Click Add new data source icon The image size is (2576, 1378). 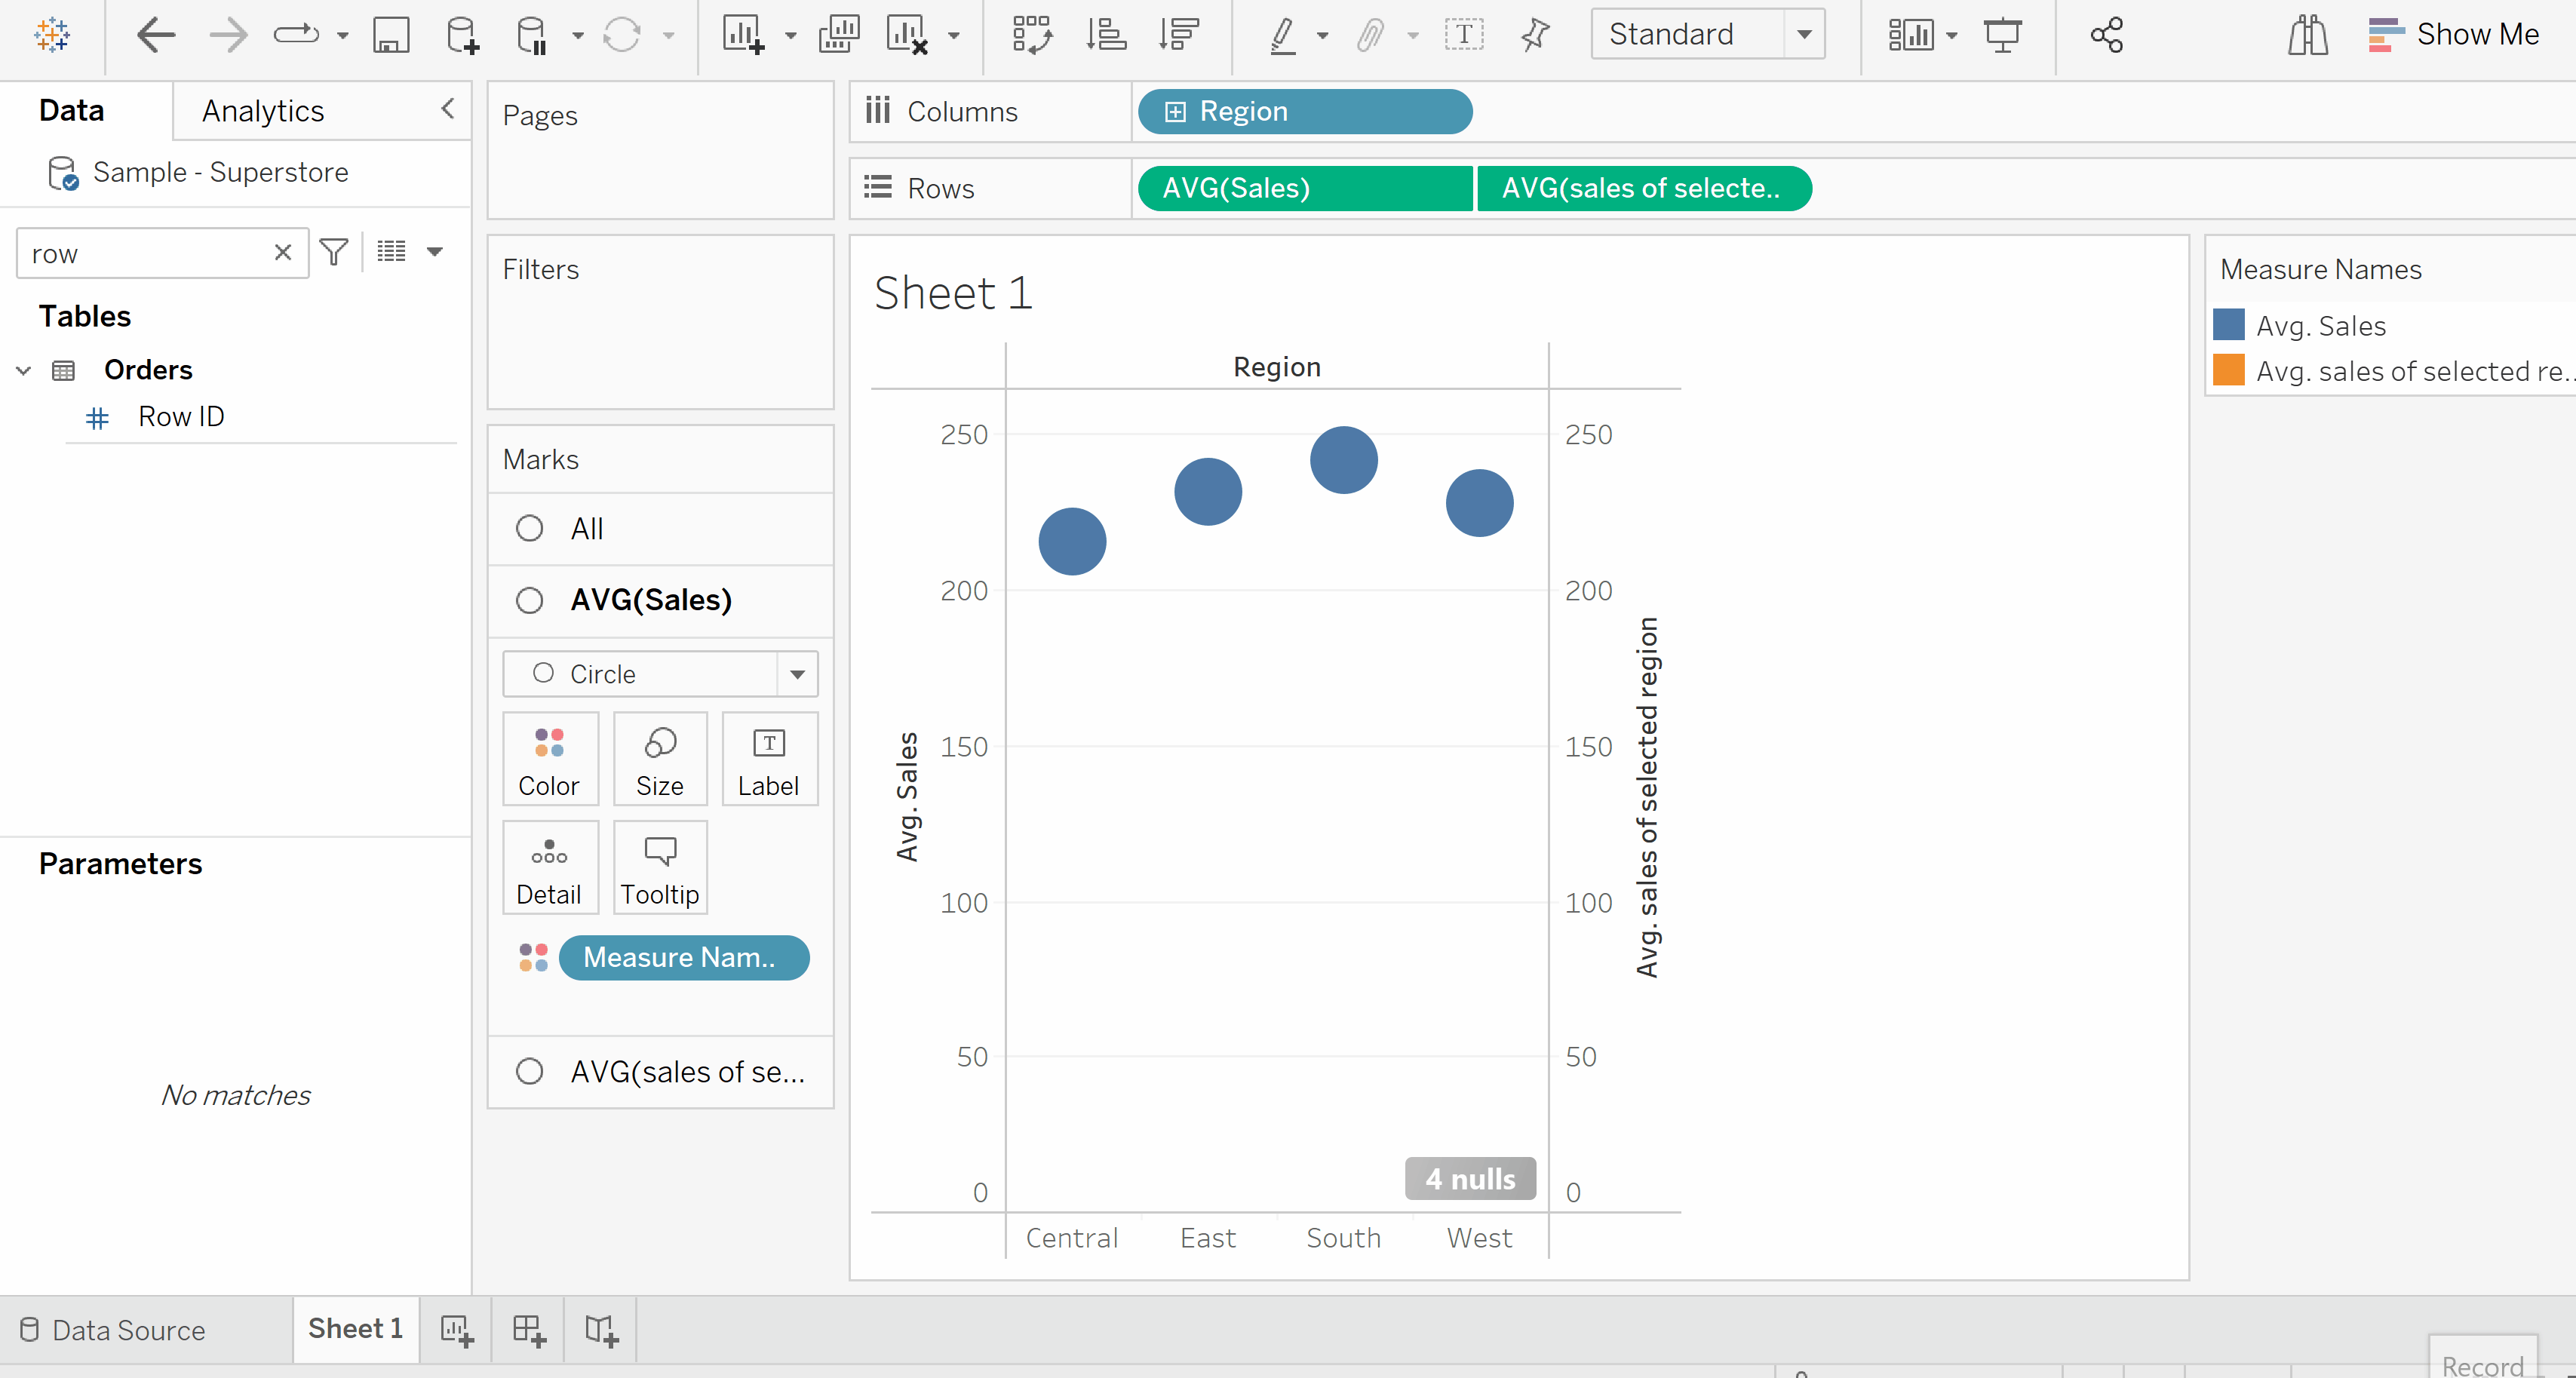[x=462, y=35]
